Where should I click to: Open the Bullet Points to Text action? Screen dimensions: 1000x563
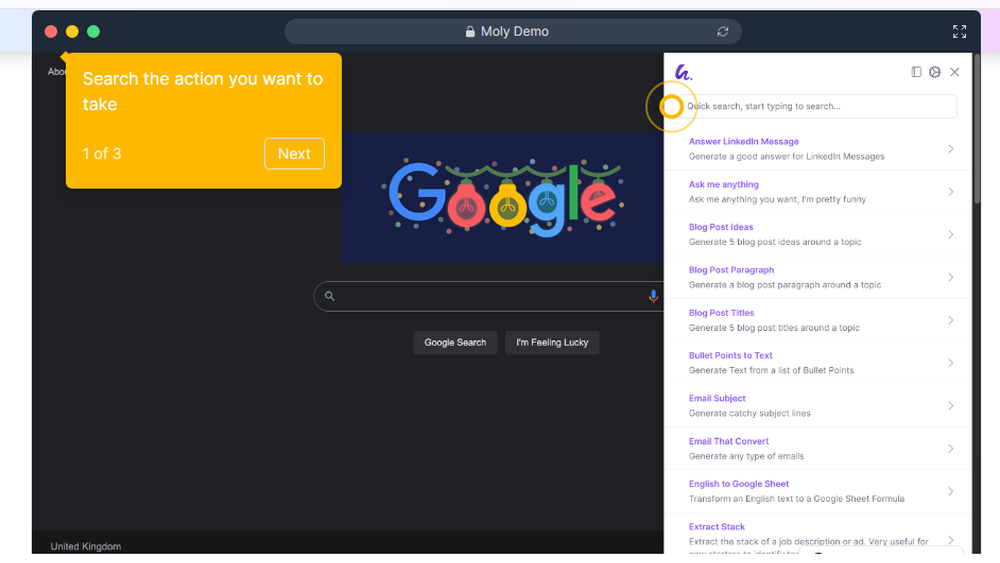818,362
